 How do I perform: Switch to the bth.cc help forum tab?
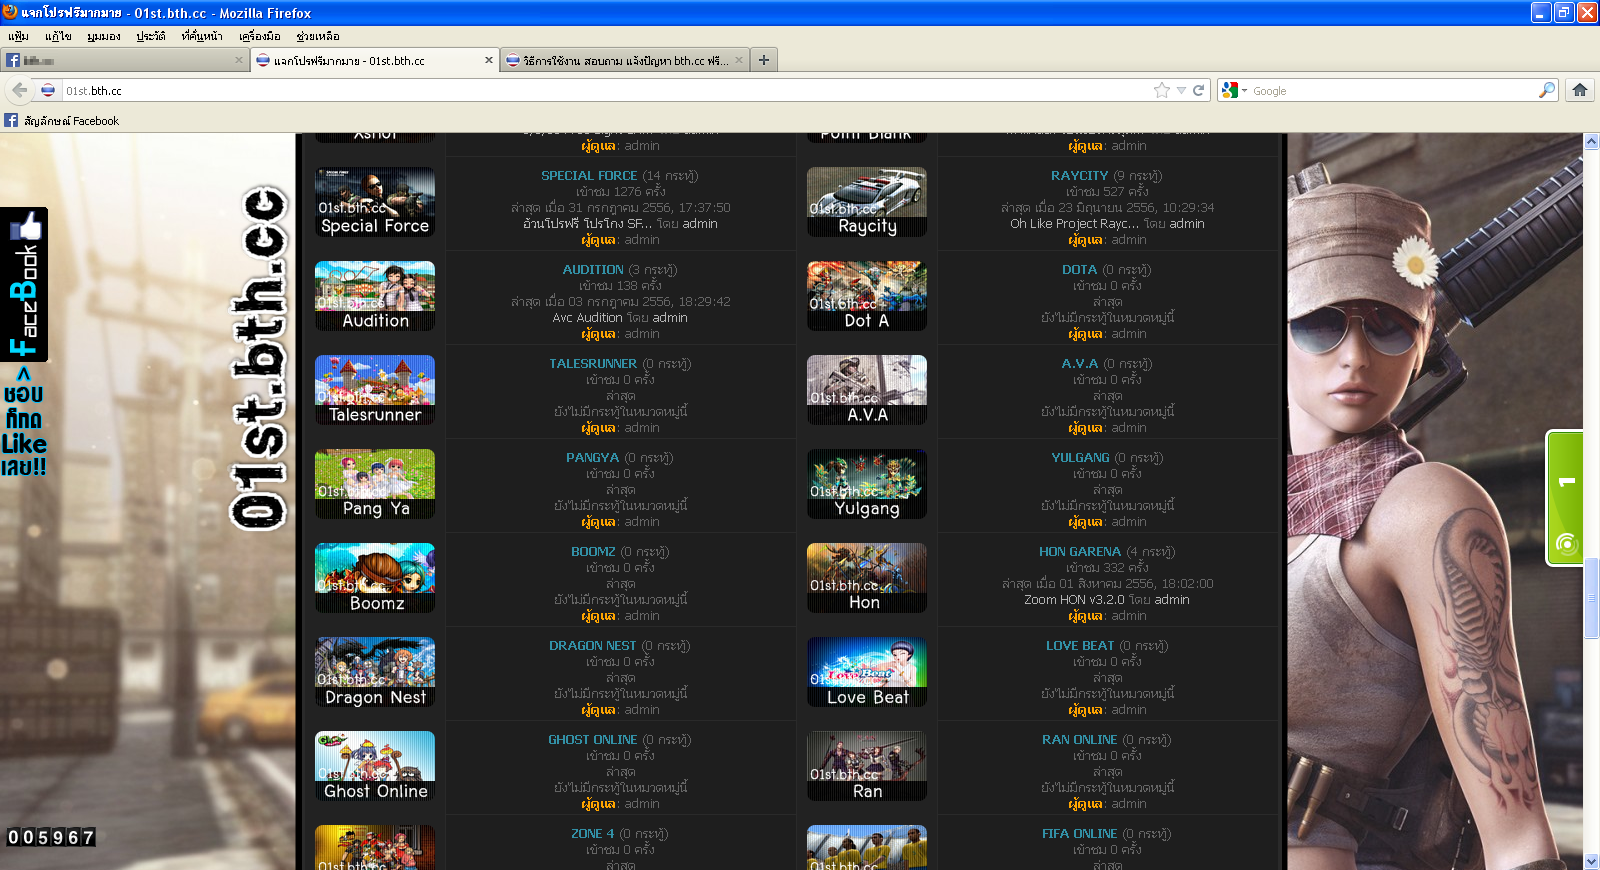point(625,60)
